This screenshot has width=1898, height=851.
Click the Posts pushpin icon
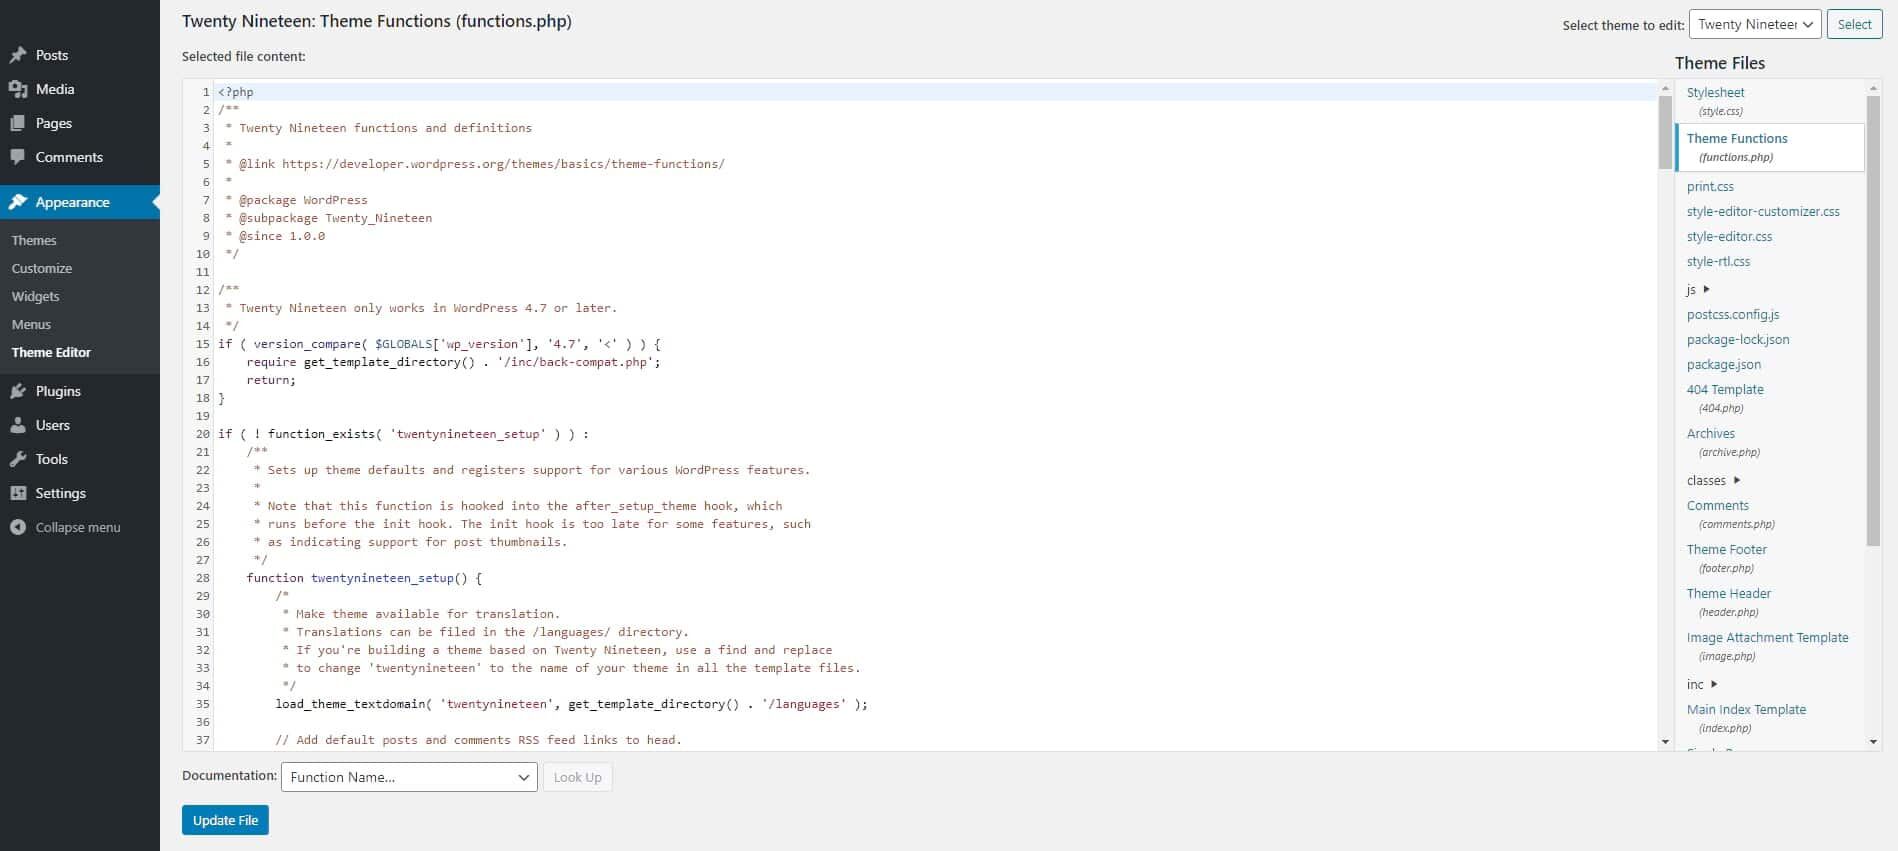pos(18,55)
